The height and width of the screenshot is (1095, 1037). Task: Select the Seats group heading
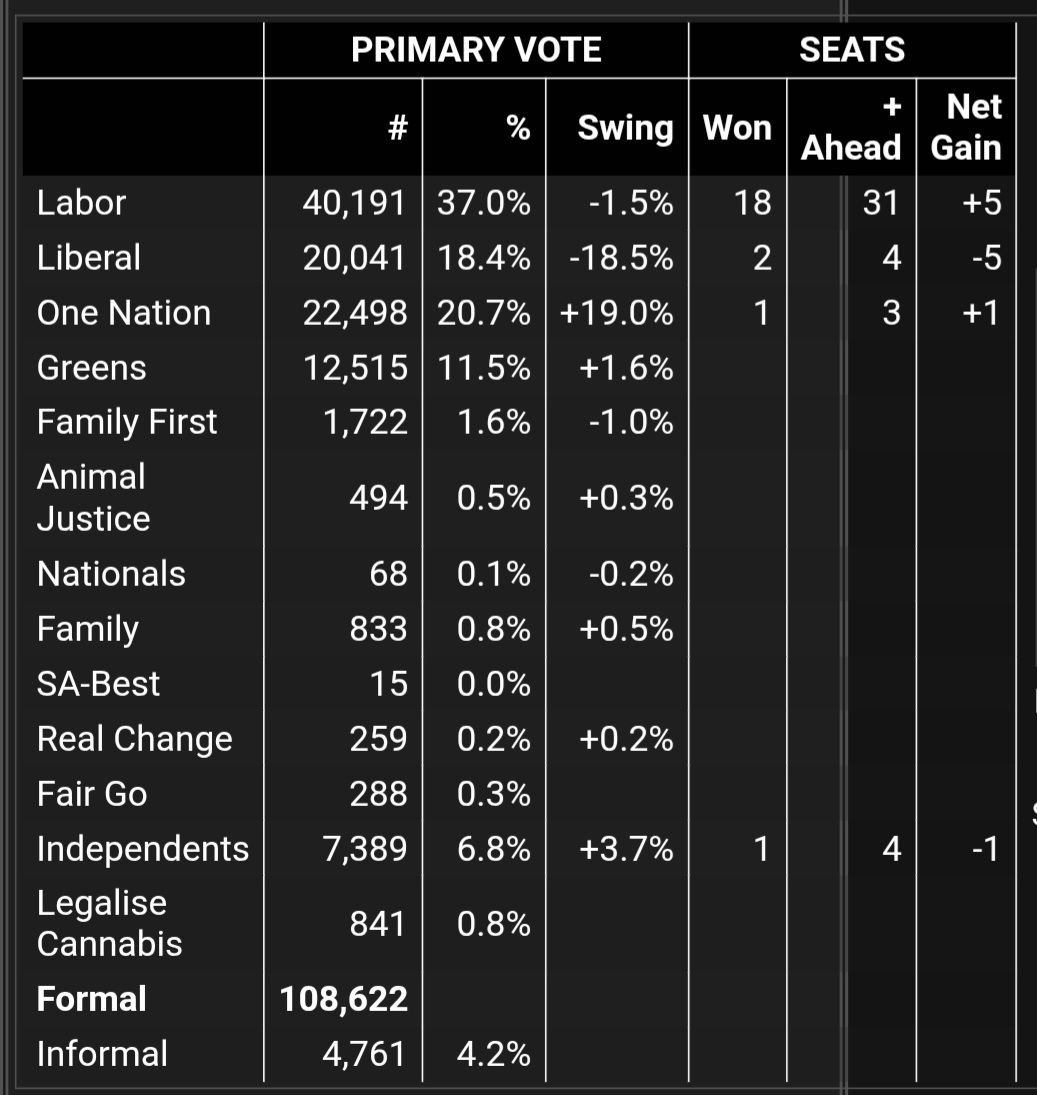click(x=852, y=50)
